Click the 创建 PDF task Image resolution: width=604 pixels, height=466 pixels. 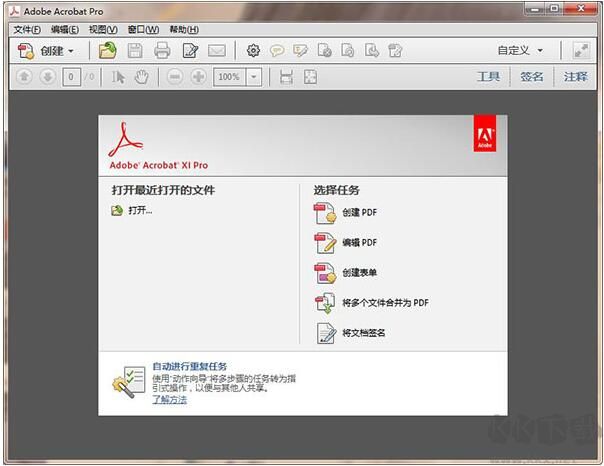pos(345,213)
